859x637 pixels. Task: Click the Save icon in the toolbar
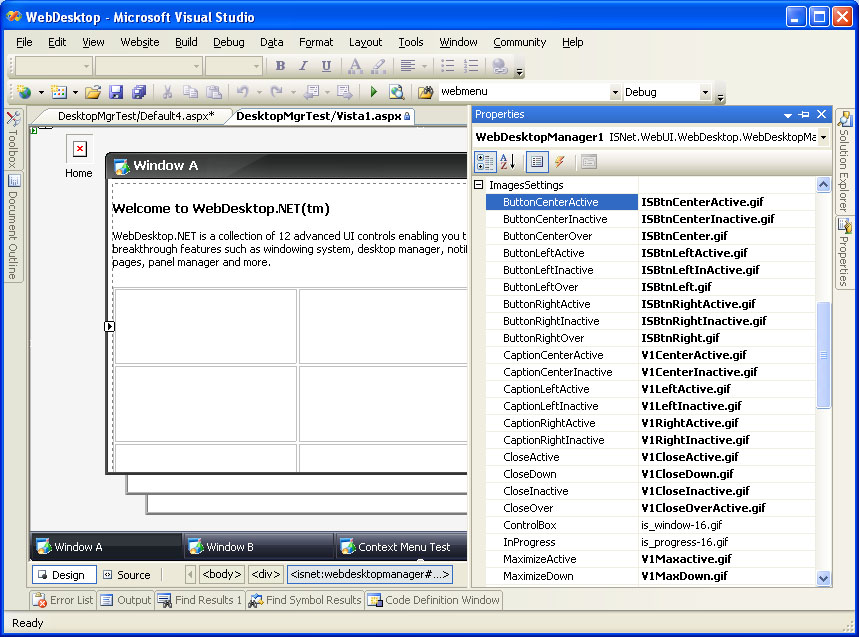(x=116, y=92)
